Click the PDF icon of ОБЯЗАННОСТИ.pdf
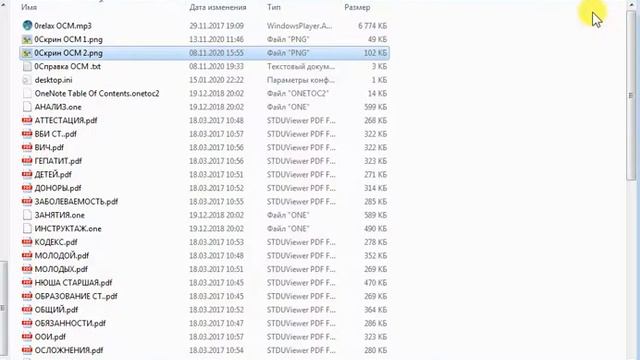Screen dimensions: 640x360 27,323
